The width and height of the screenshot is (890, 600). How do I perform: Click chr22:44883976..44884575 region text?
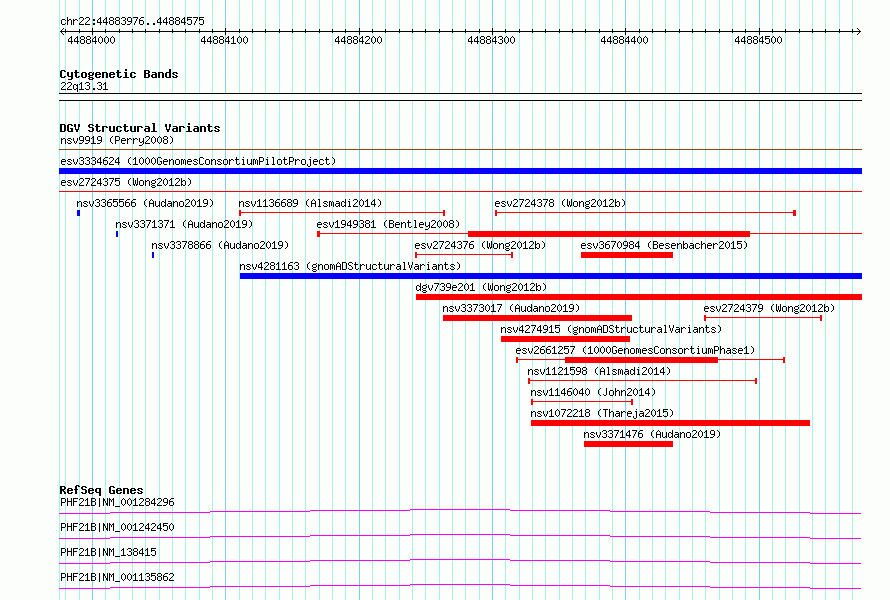pos(132,21)
